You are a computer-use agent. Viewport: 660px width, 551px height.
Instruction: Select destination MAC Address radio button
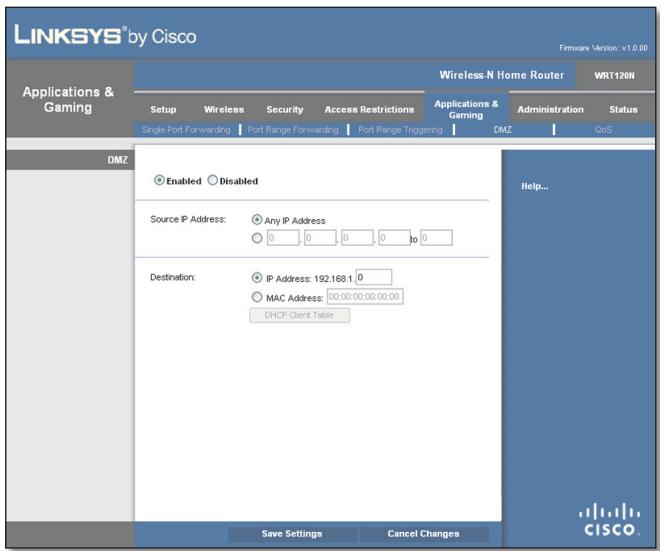pyautogui.click(x=257, y=297)
